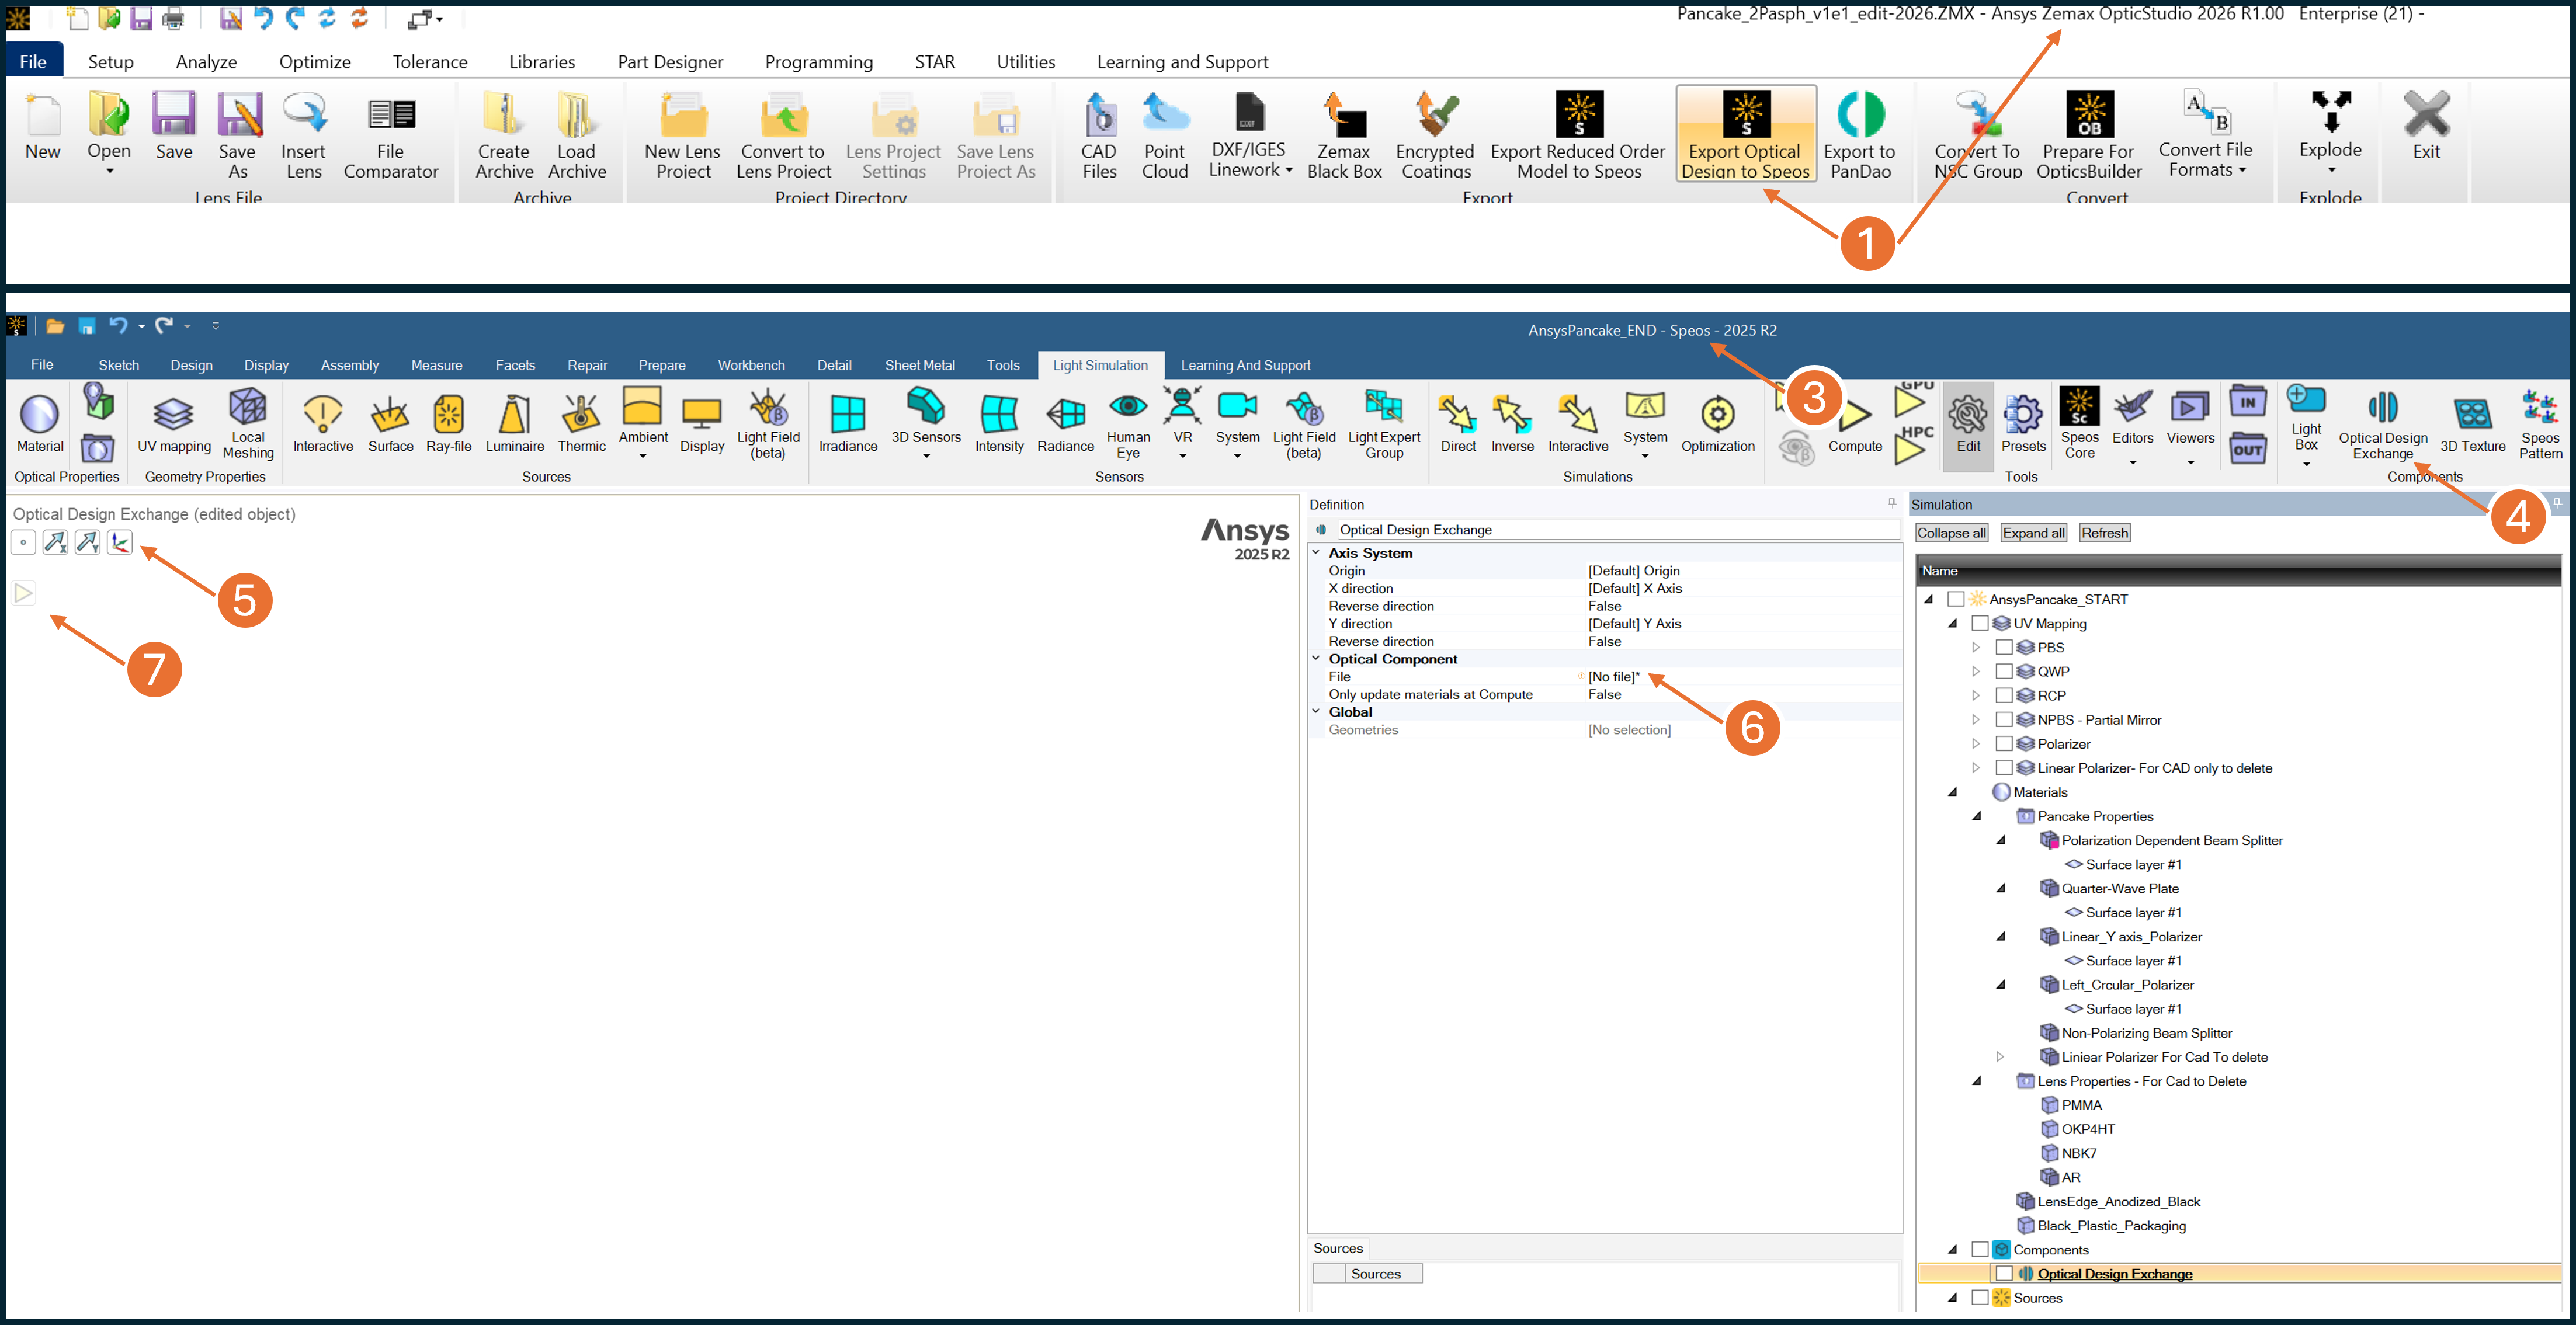Tick the UV Mapping checkbox
The height and width of the screenshot is (1325, 2576).
[x=1980, y=624]
